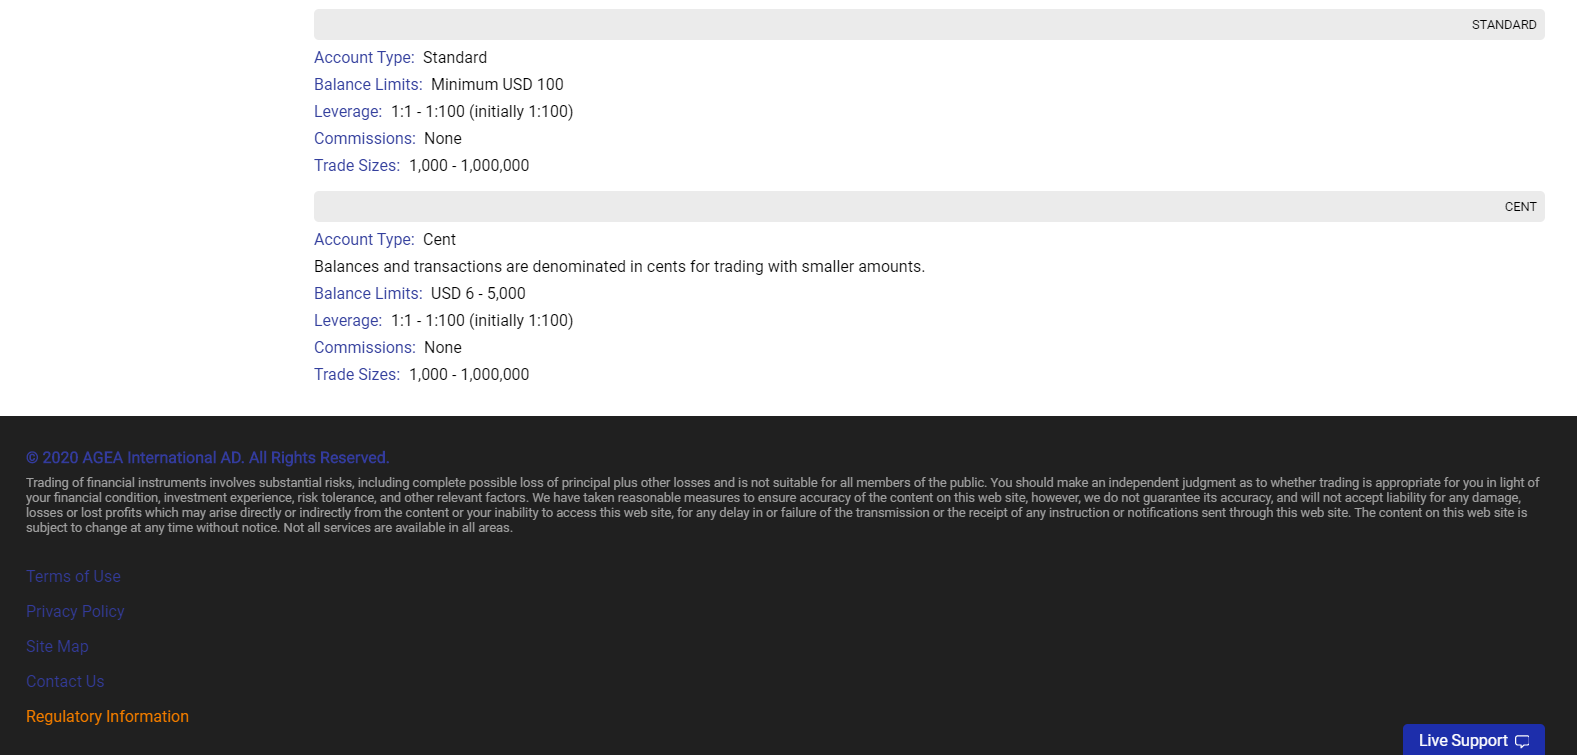The image size is (1577, 755).
Task: Click the CENT account header bar
Action: click(x=928, y=207)
